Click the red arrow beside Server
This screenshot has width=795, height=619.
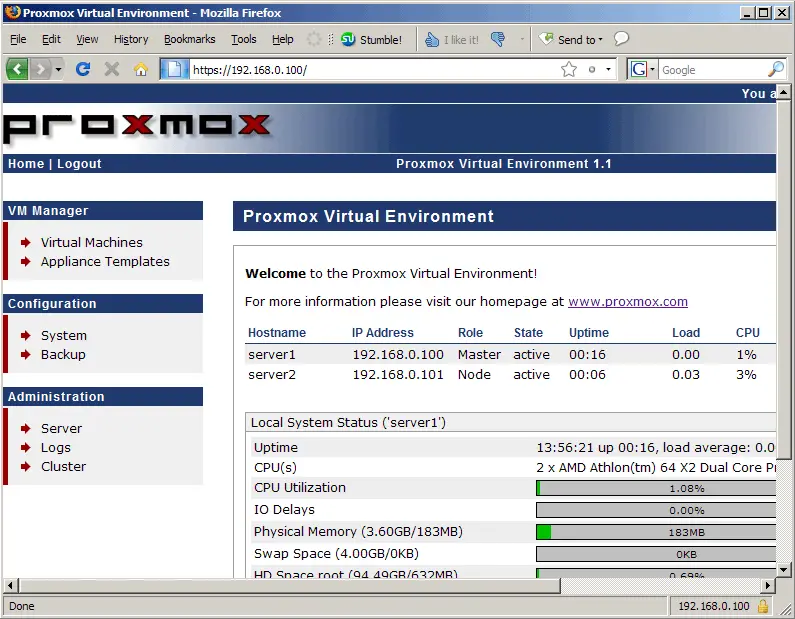[x=25, y=428]
